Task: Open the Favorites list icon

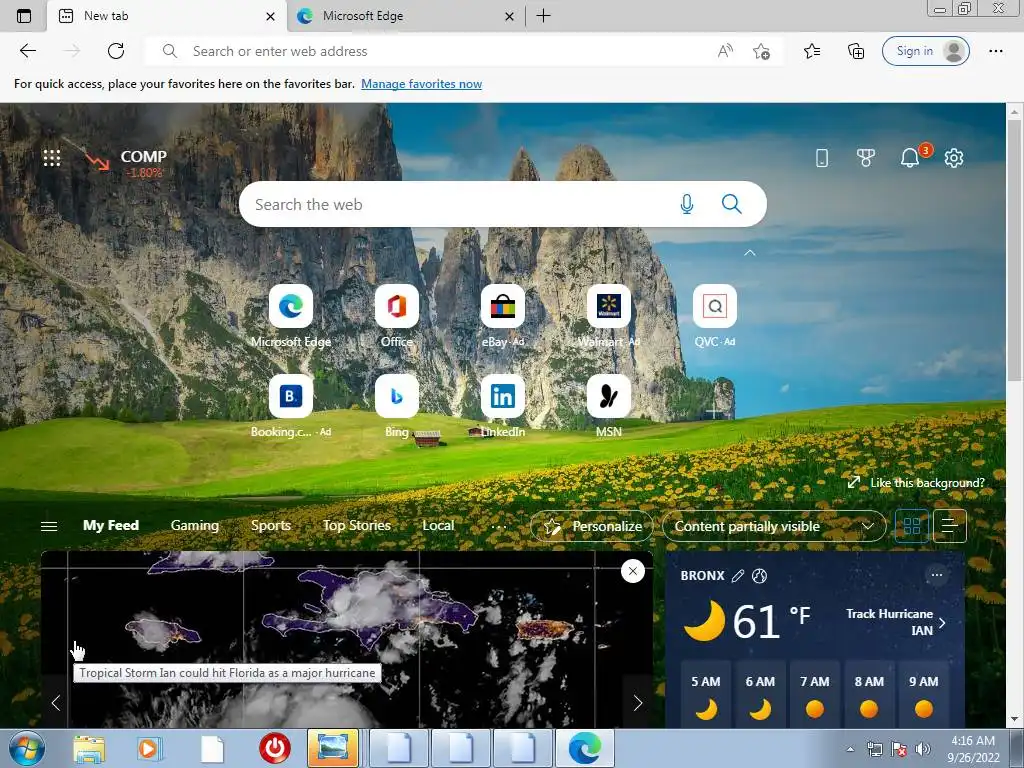Action: (812, 51)
